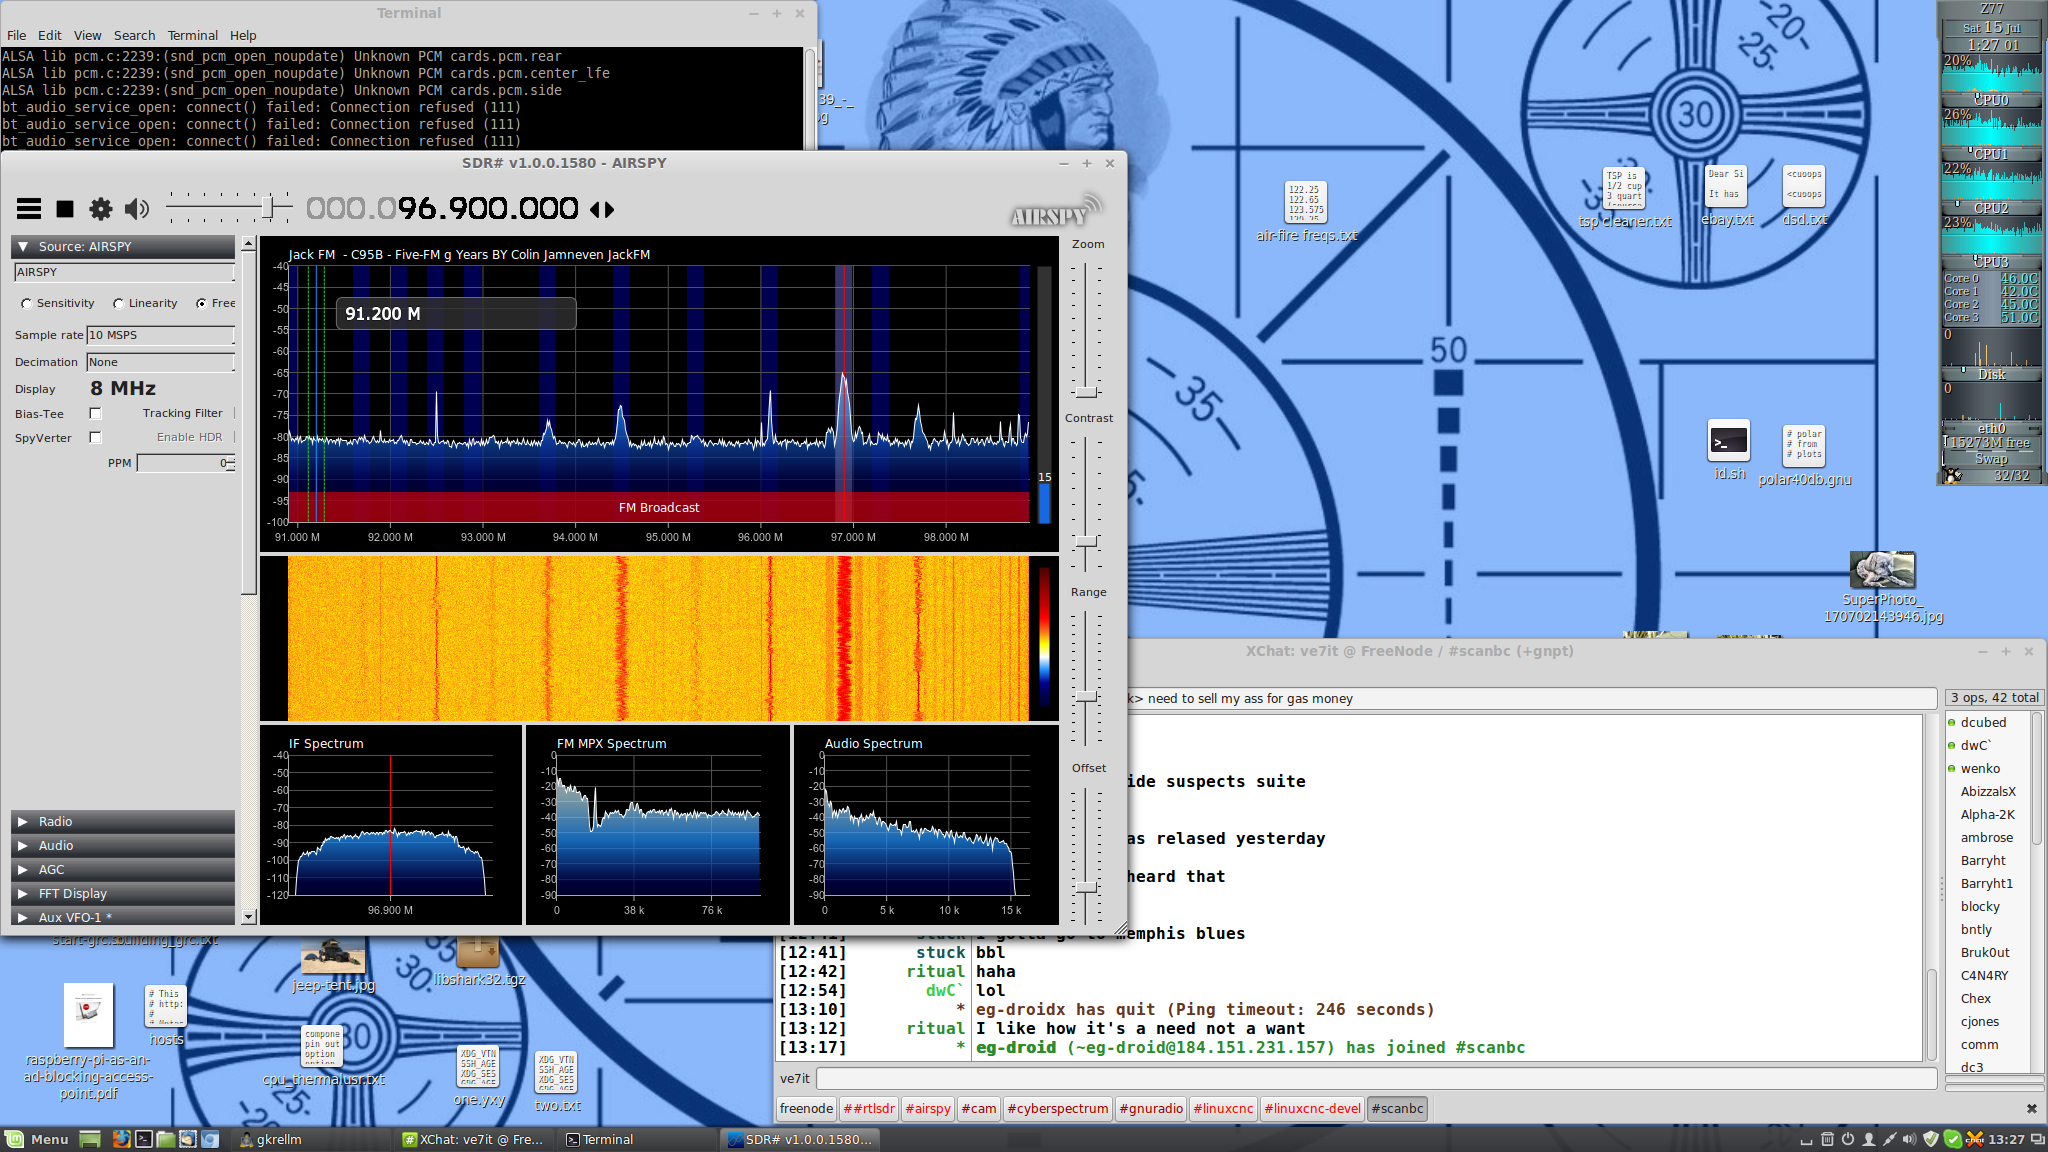
Task: Click the power icon in system tray
Action: [1848, 1139]
